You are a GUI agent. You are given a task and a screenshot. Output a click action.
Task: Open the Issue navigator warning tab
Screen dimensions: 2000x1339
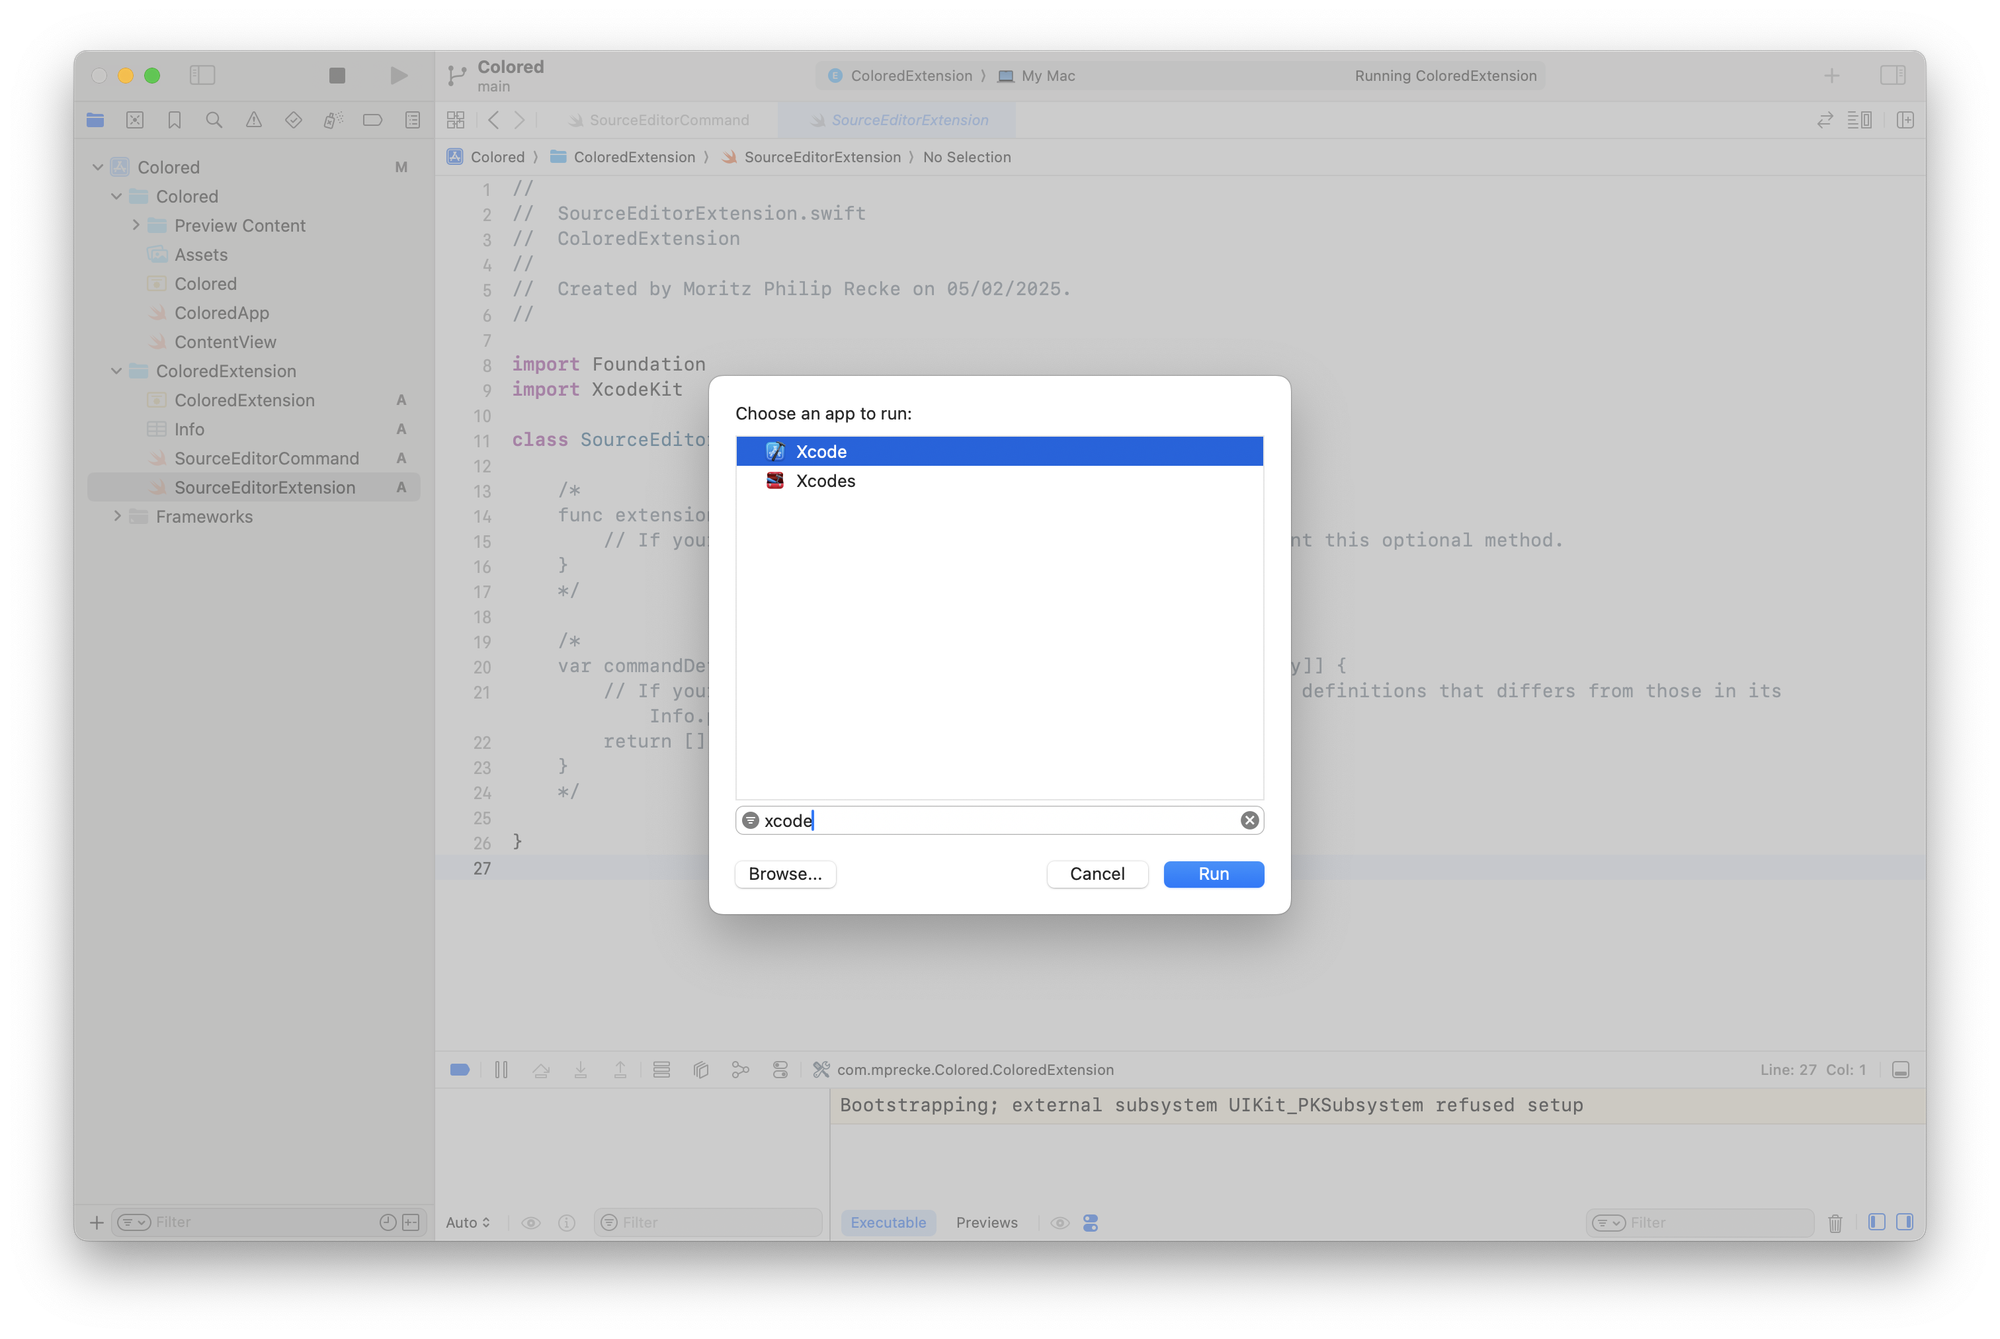click(x=254, y=120)
